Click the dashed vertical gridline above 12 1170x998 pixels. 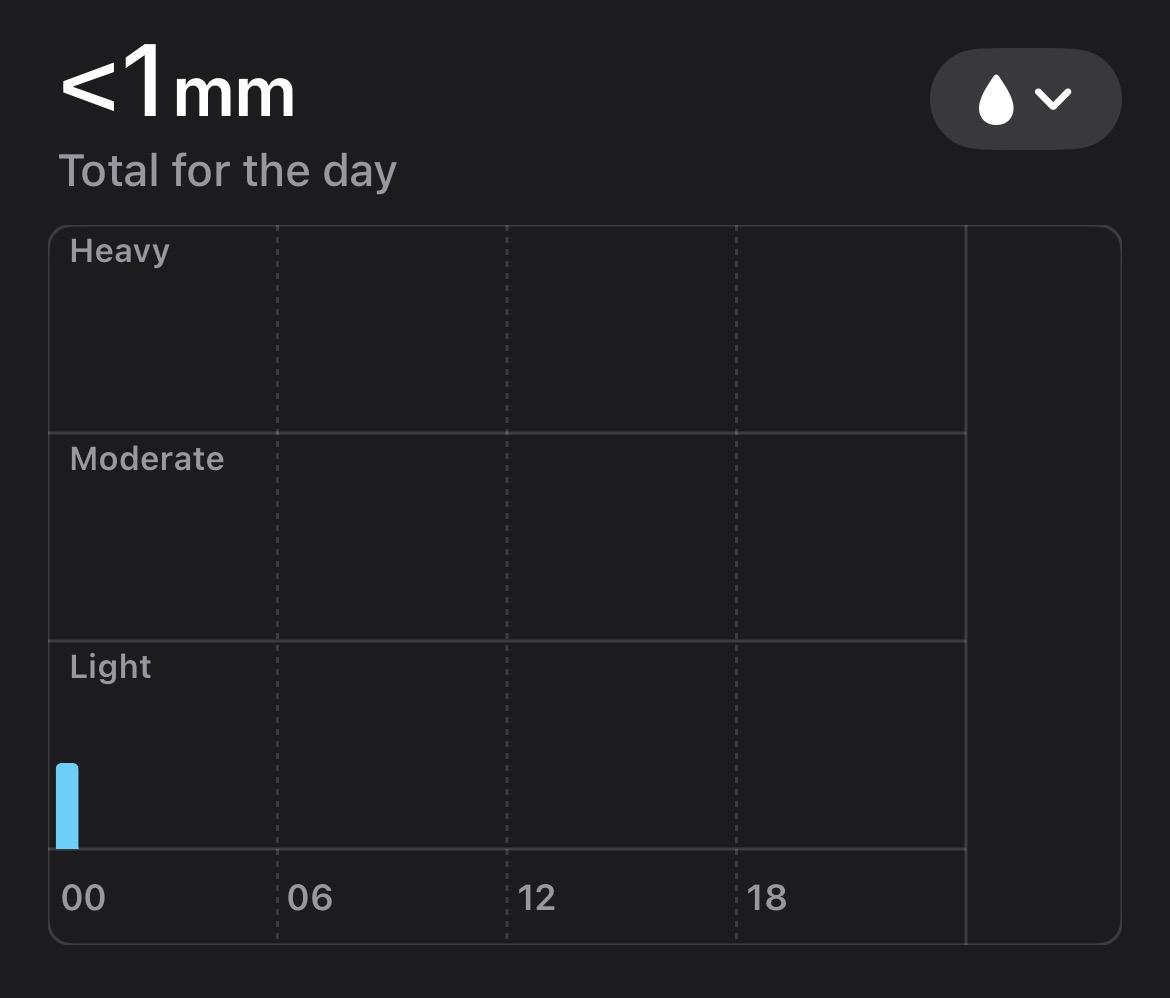coord(507,540)
